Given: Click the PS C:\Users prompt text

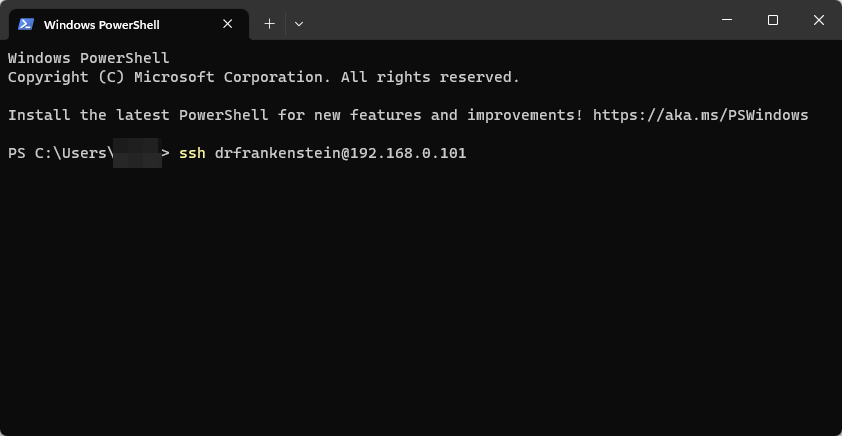Looking at the screenshot, I should tap(60, 154).
